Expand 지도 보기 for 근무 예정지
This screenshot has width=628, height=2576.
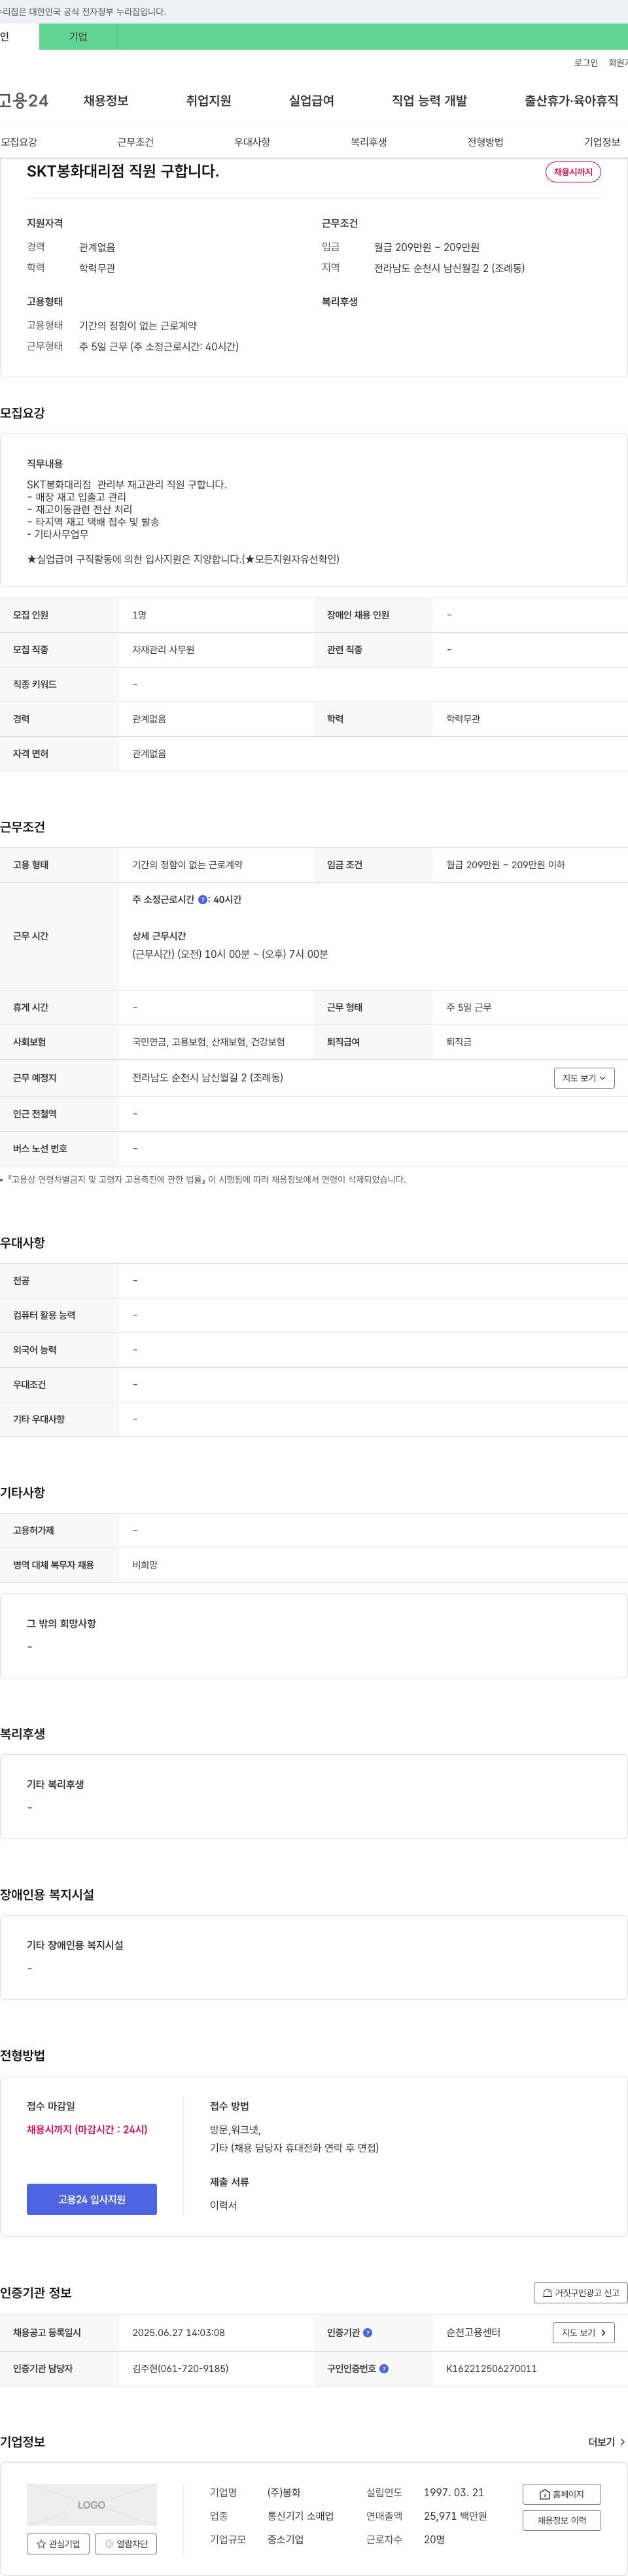coord(584,1078)
